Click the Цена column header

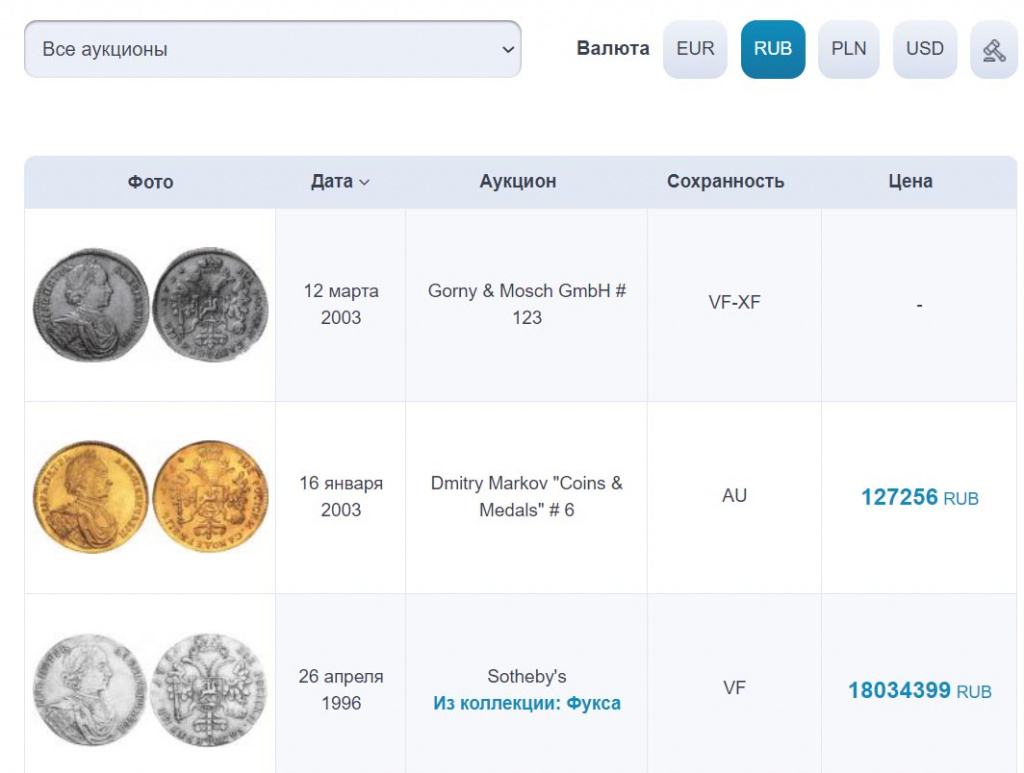pos(910,182)
